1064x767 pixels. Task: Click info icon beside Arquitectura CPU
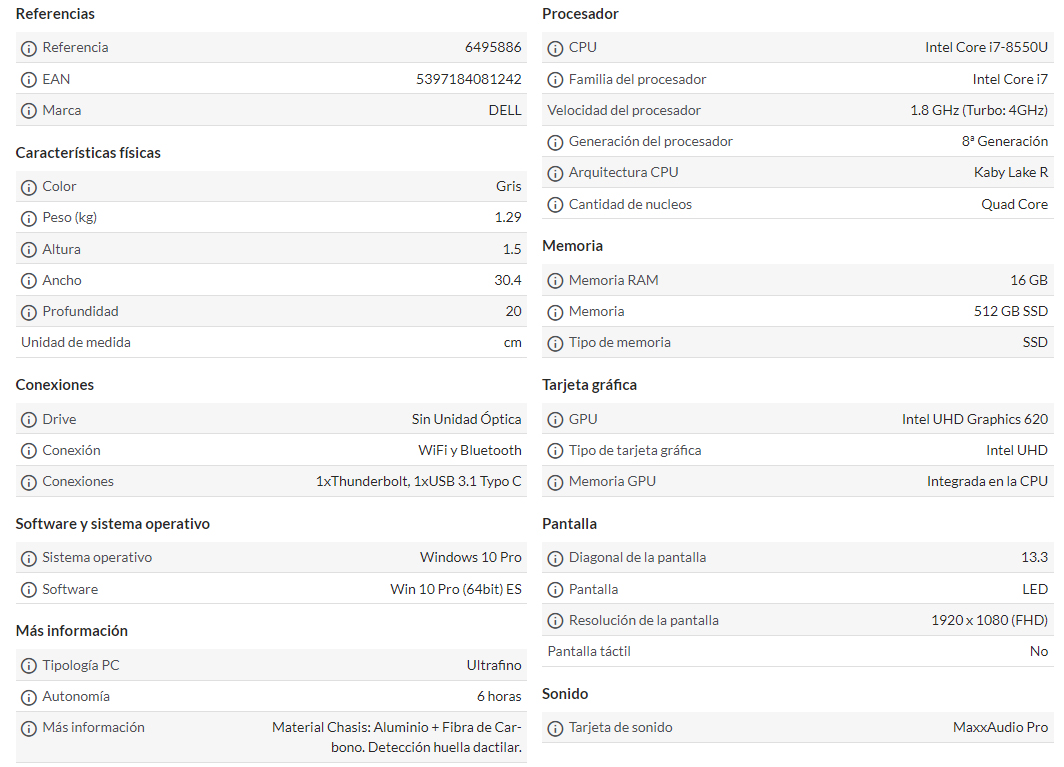coord(555,174)
